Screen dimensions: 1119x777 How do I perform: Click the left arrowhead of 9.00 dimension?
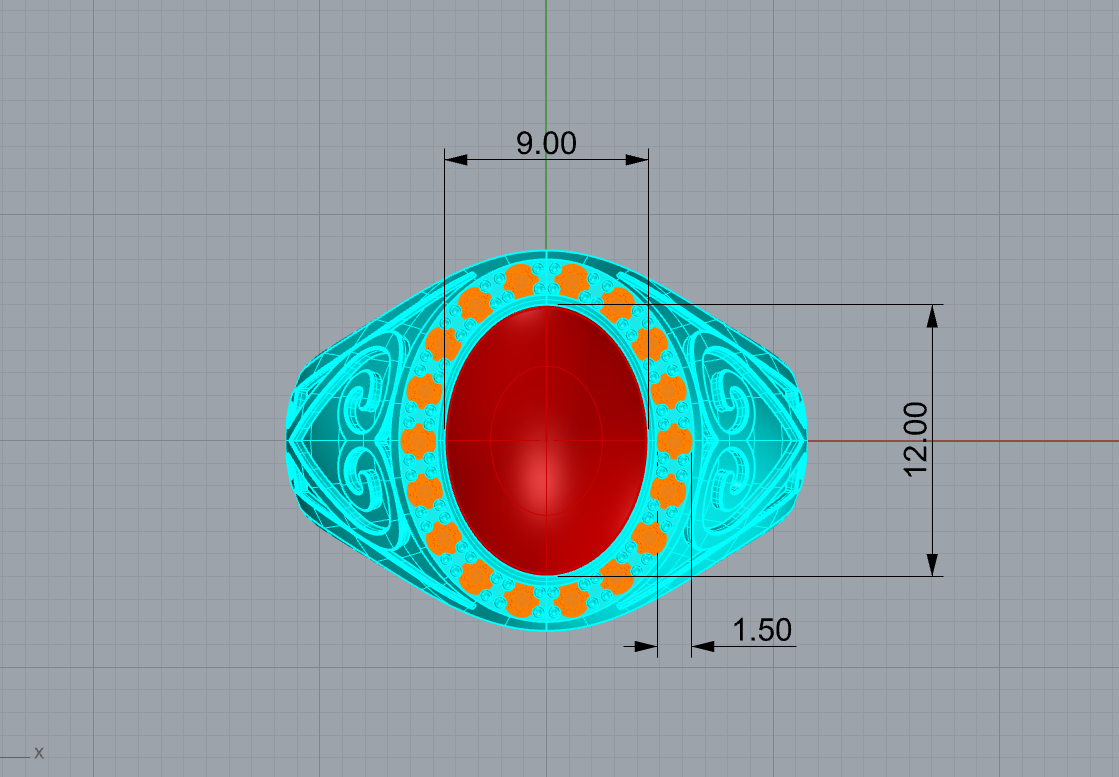[456, 159]
